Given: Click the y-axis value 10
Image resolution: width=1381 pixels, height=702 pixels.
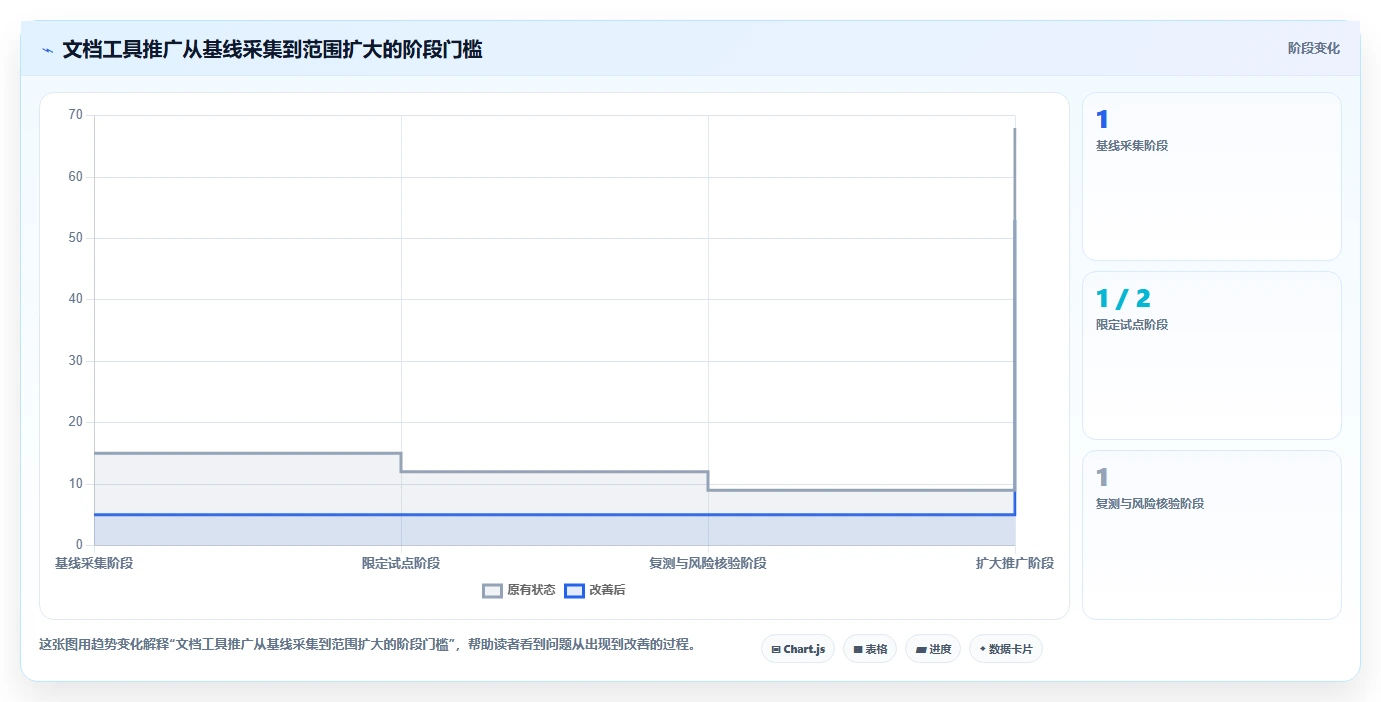Looking at the screenshot, I should 76,484.
